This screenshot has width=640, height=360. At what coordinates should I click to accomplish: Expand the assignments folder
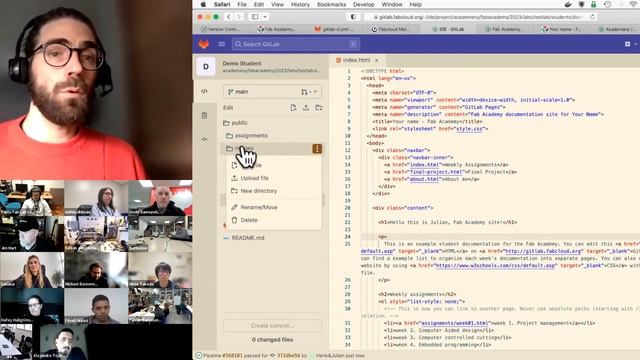point(247,136)
